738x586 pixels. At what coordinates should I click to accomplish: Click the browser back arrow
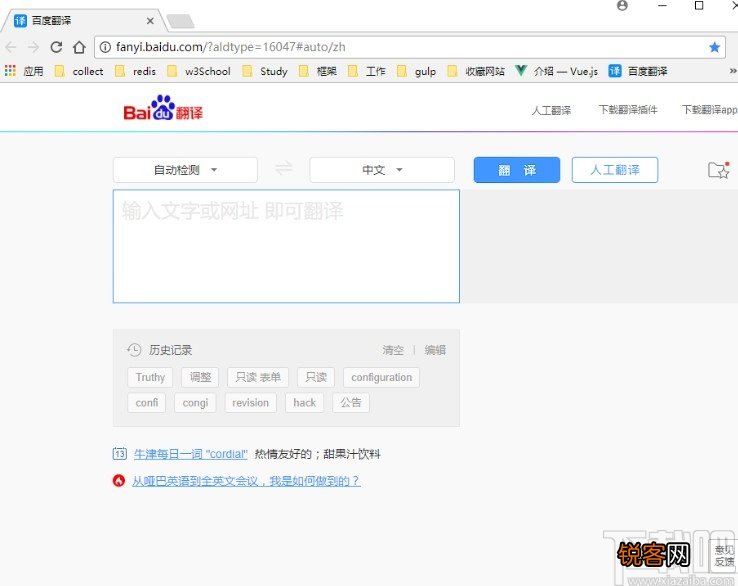click(x=10, y=47)
